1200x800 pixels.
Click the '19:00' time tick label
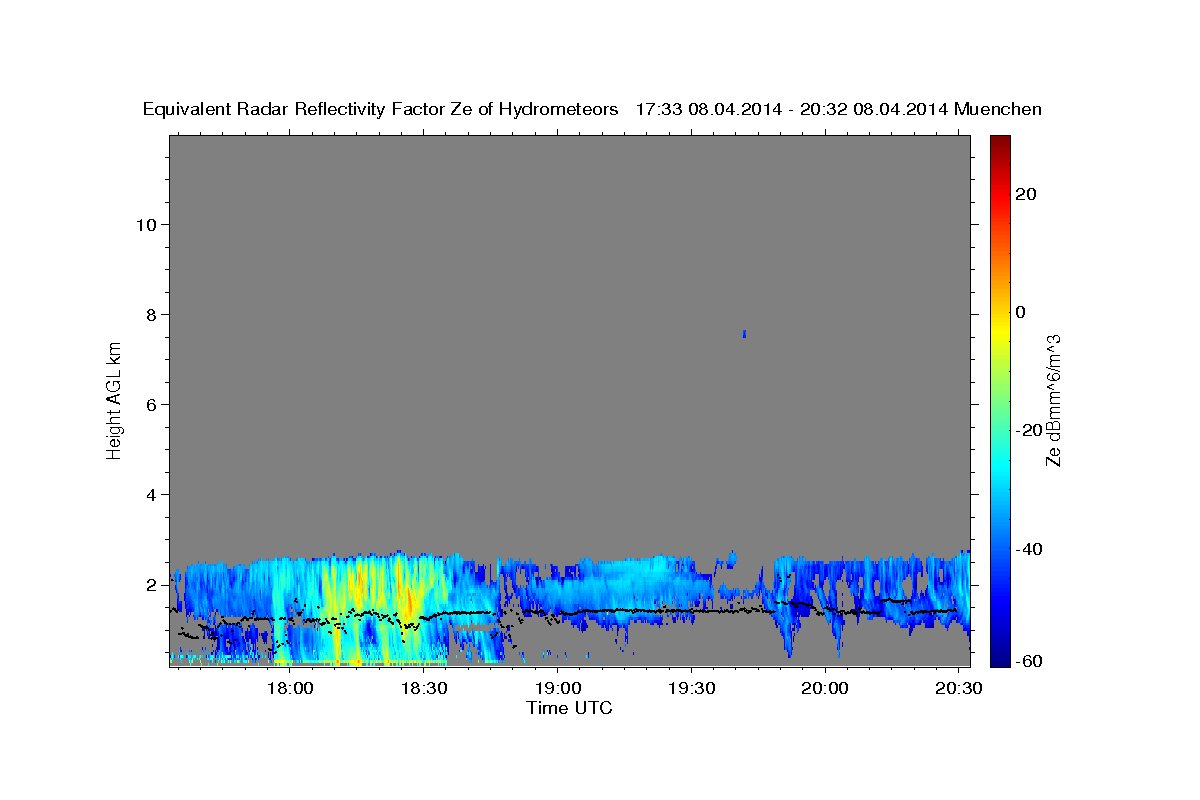click(x=558, y=689)
